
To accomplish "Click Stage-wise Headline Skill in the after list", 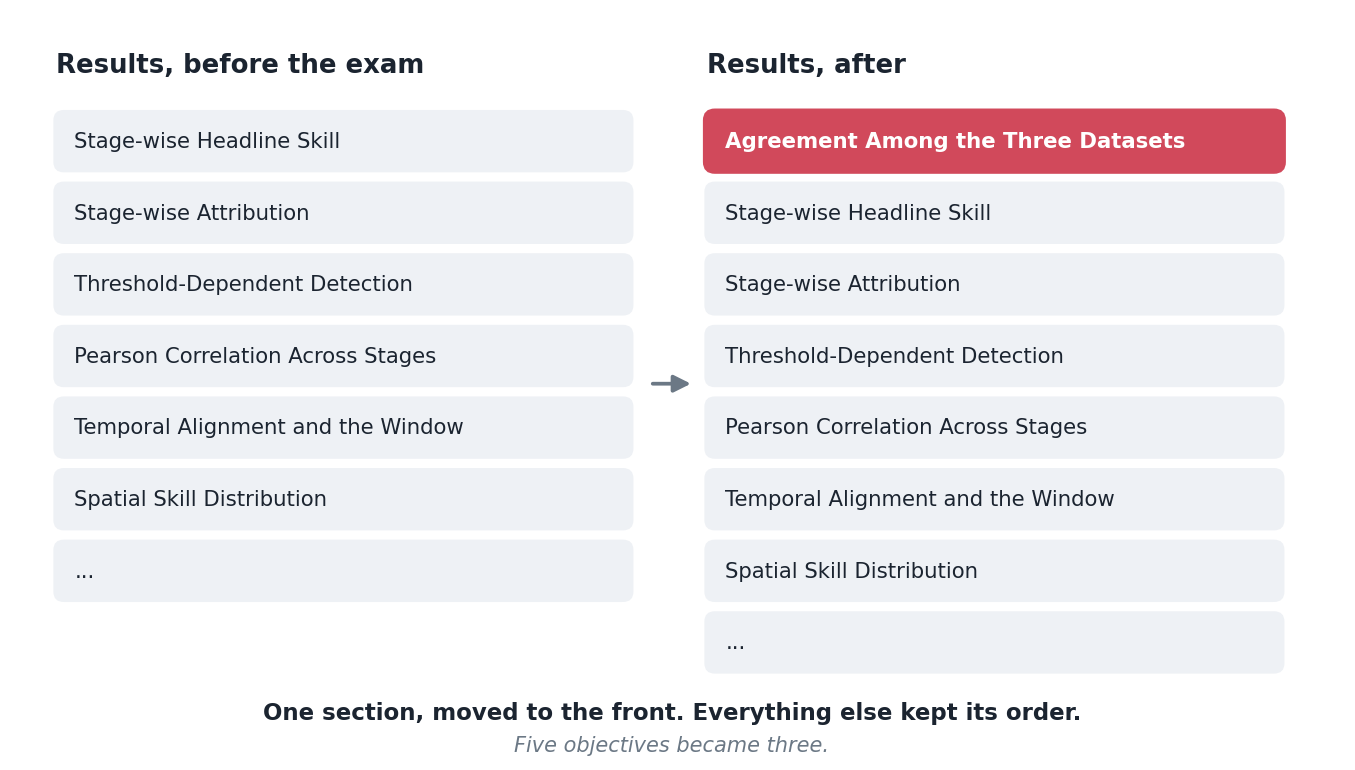I will point(994,213).
